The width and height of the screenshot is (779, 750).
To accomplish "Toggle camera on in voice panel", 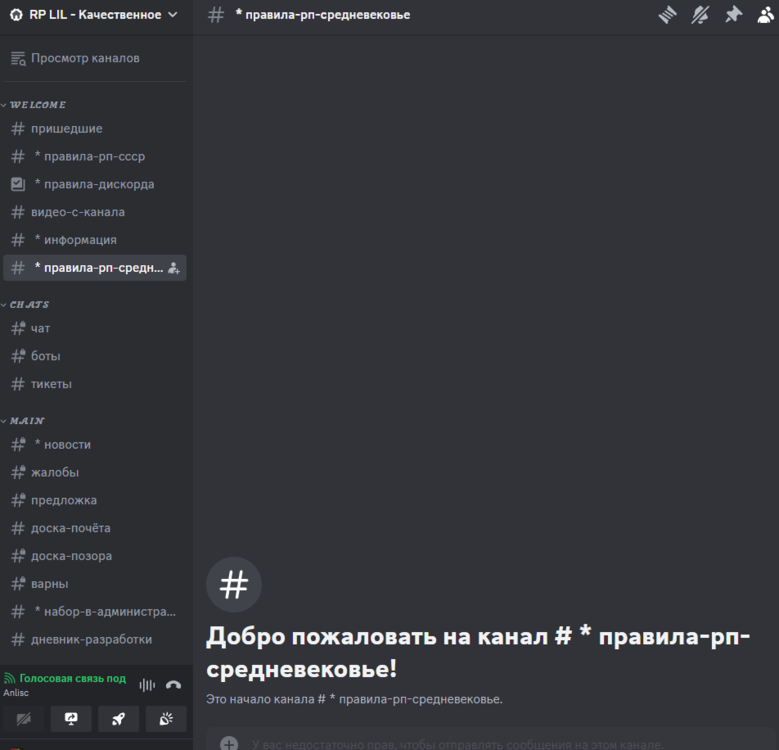I will pyautogui.click(x=24, y=719).
